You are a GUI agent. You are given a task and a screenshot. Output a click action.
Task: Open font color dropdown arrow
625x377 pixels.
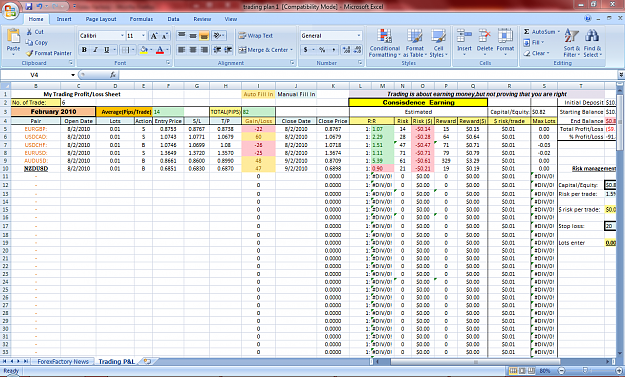coord(167,50)
